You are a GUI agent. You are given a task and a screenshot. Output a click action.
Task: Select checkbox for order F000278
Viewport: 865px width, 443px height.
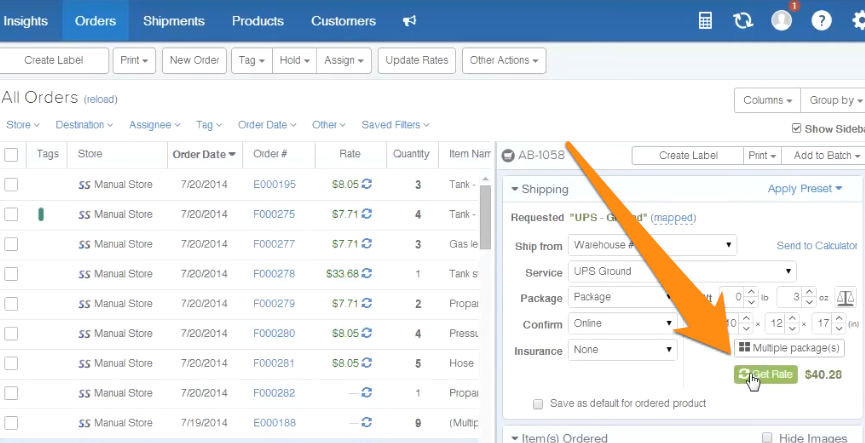(x=11, y=274)
